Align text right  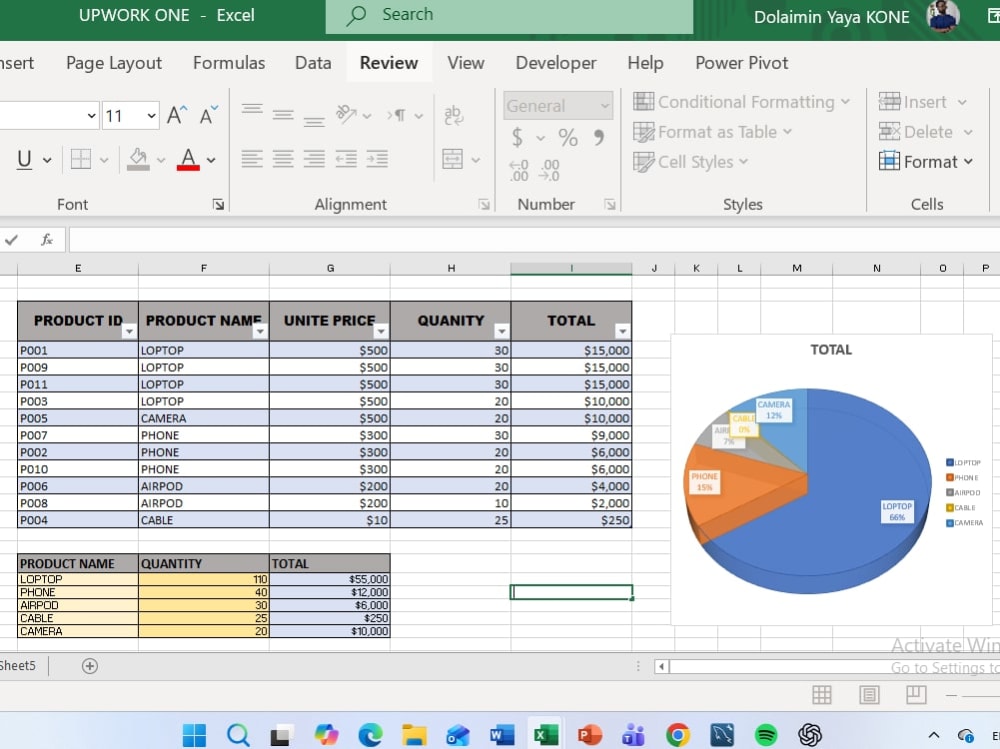point(314,159)
